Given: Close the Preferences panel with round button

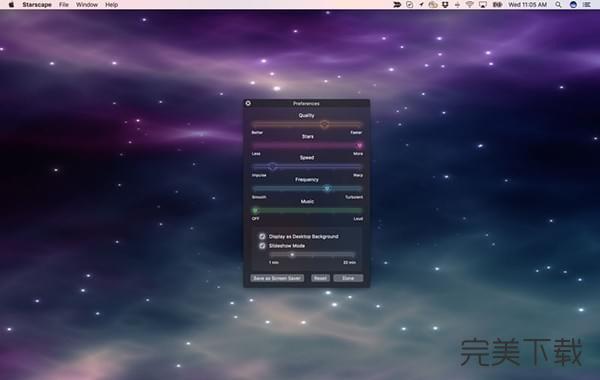Looking at the screenshot, I should [248, 103].
